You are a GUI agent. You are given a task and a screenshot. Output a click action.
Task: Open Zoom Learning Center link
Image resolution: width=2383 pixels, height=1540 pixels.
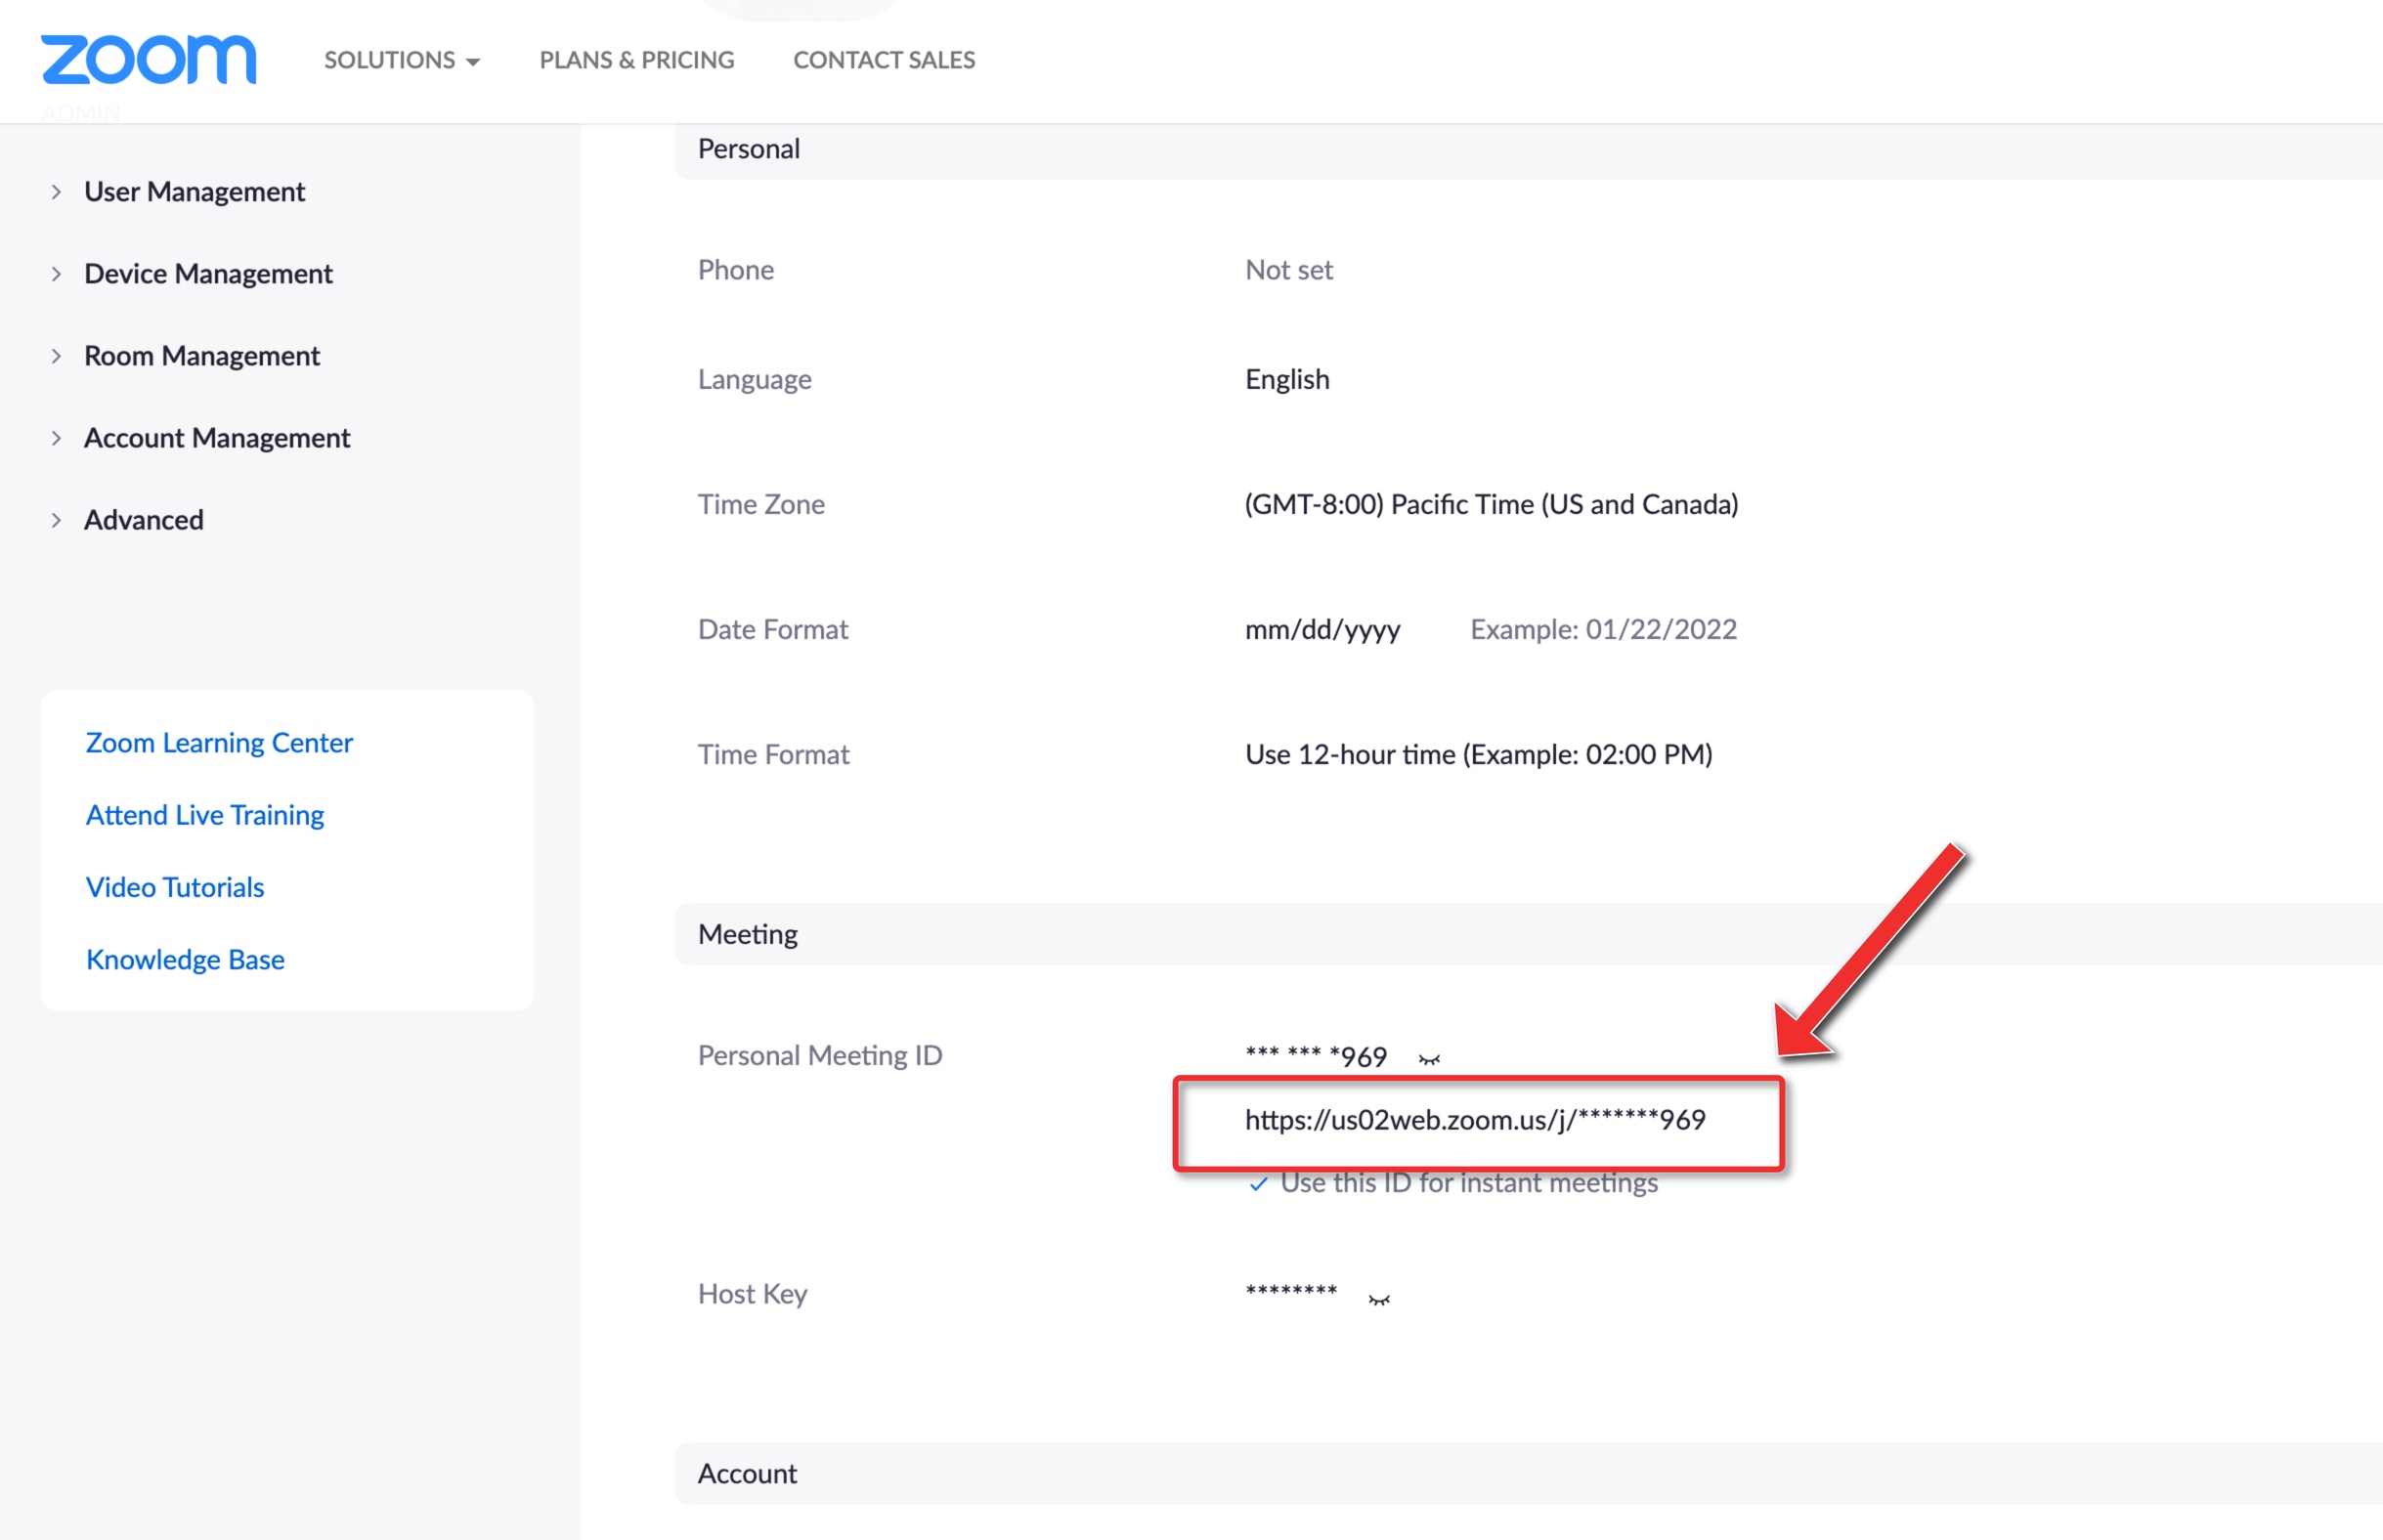[x=219, y=743]
